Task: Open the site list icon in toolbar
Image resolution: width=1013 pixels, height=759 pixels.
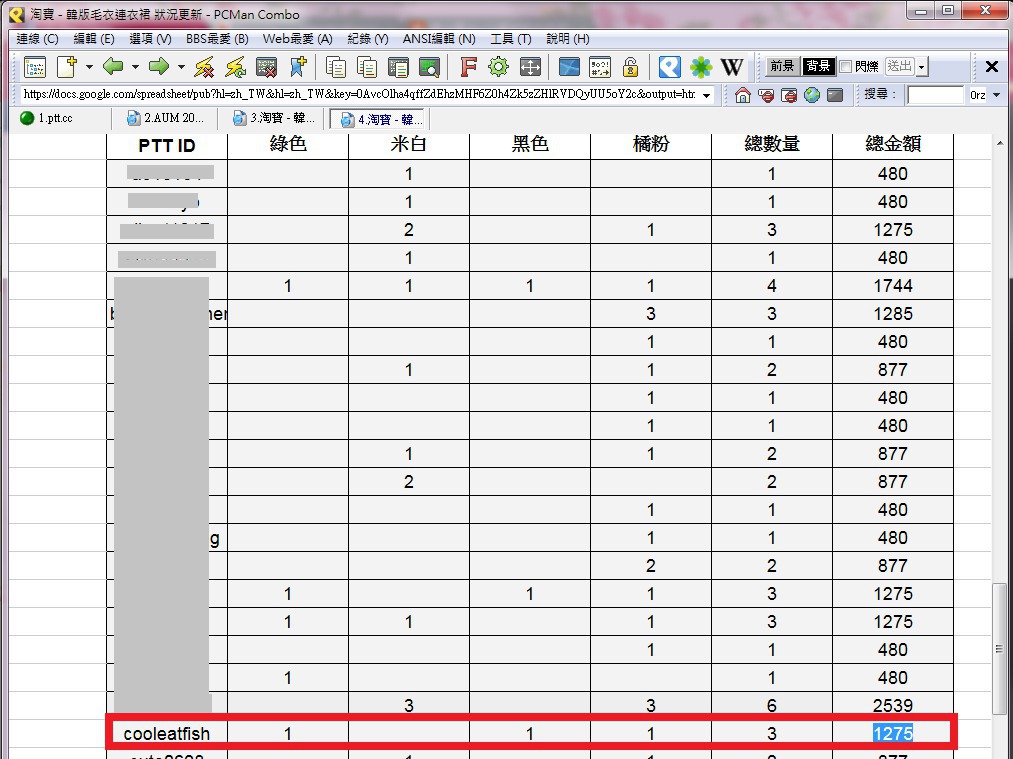Action: [35, 67]
